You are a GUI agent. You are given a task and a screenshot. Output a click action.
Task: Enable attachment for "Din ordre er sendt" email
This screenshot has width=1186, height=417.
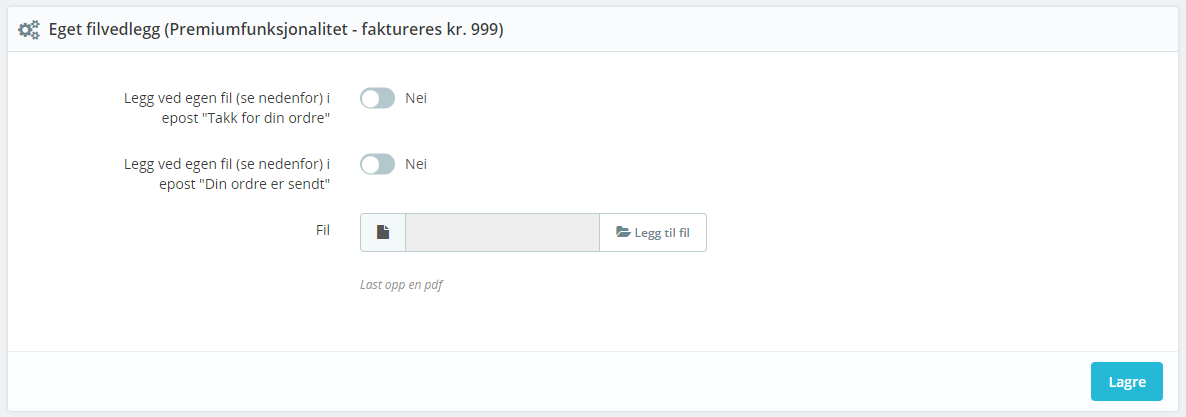pos(377,164)
